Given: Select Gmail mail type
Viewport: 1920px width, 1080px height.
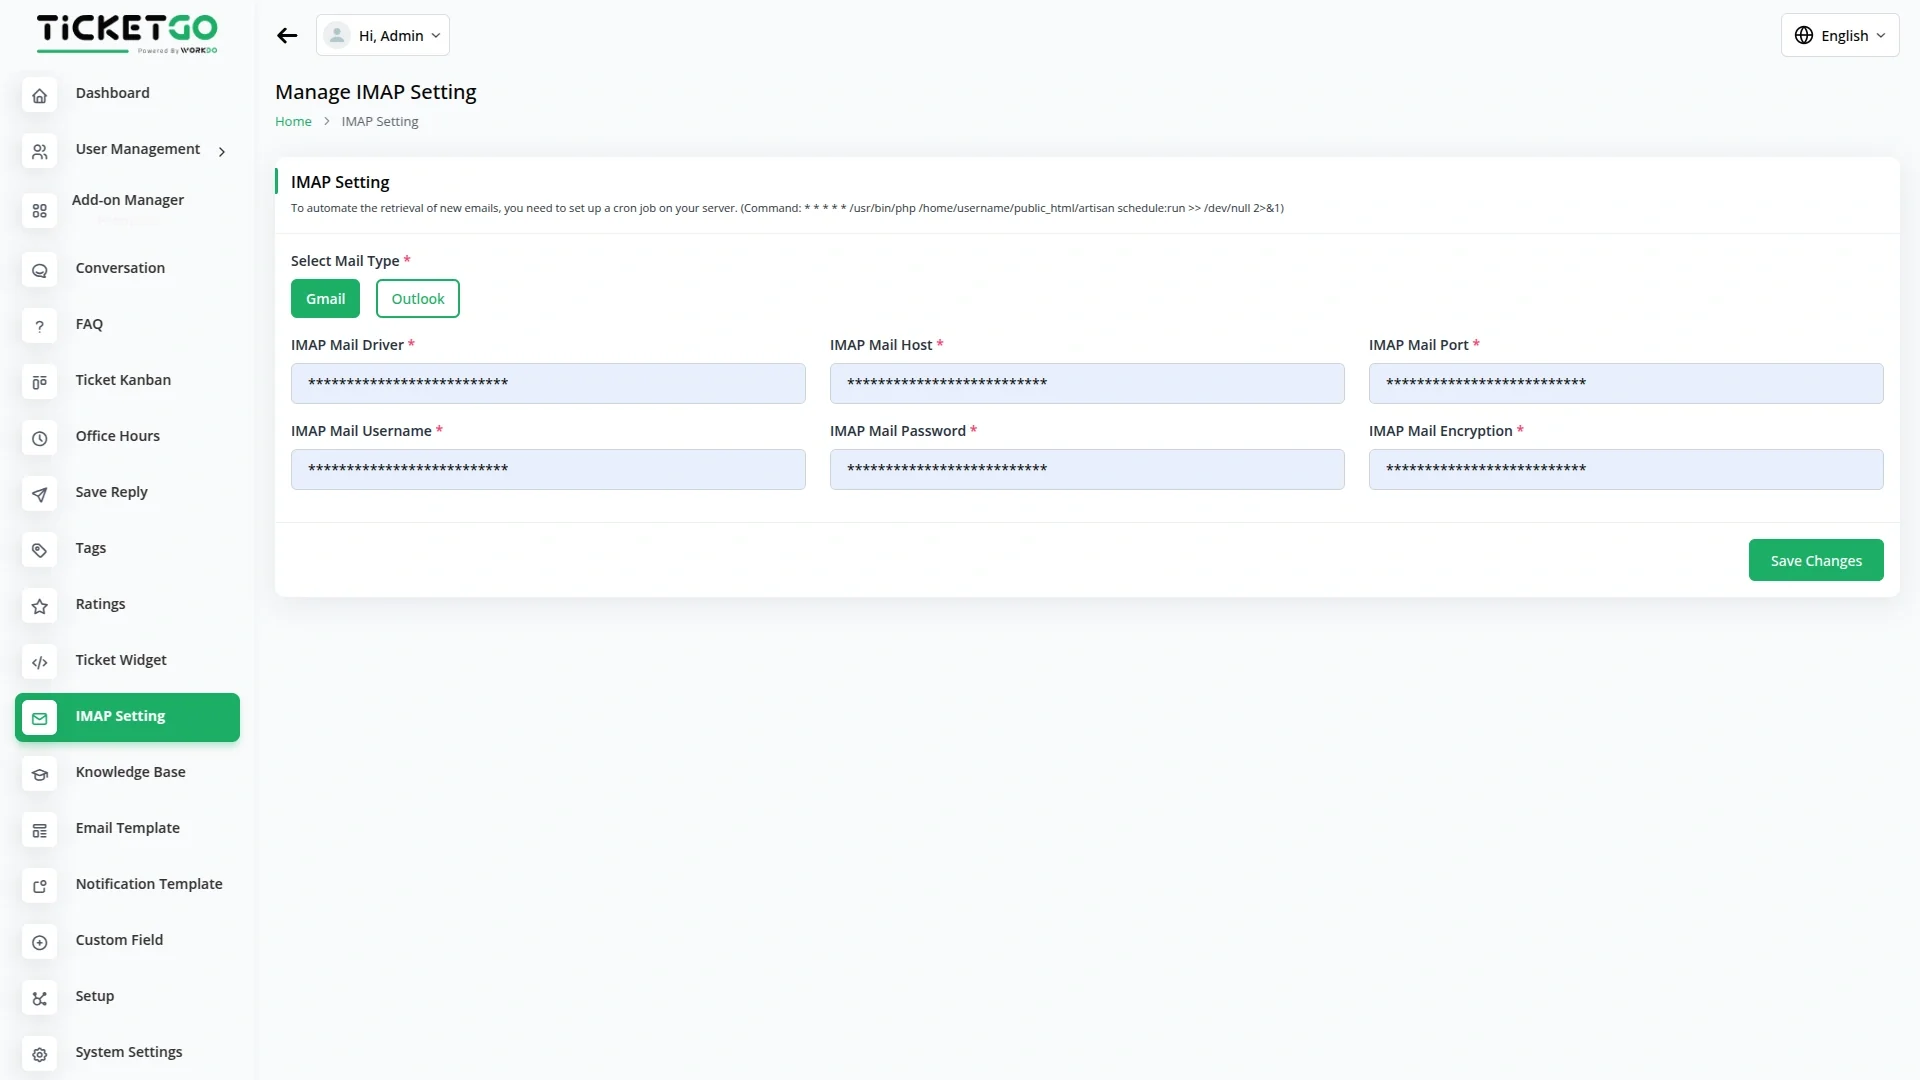Looking at the screenshot, I should tap(325, 299).
